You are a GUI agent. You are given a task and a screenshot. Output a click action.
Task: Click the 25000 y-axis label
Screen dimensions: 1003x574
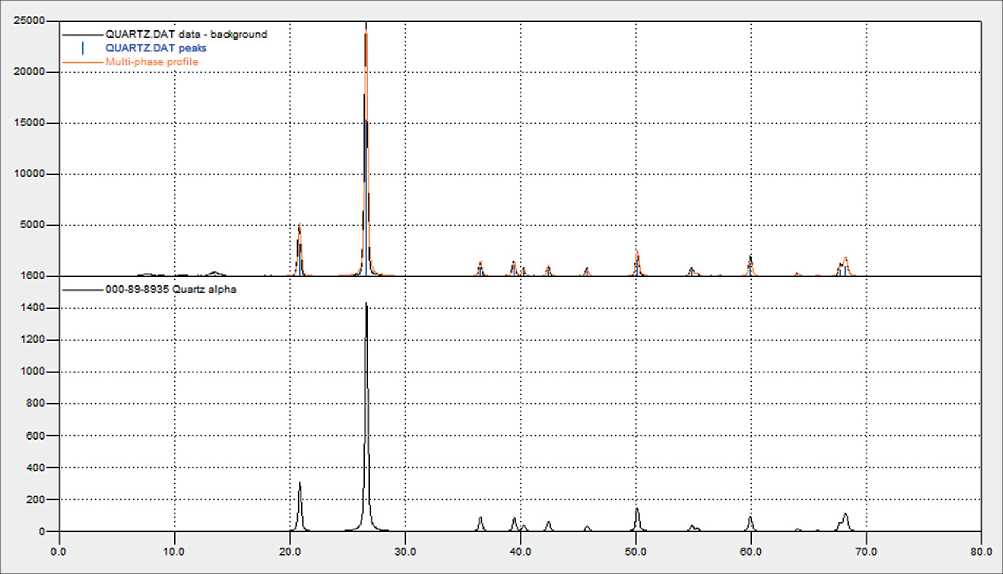(29, 20)
